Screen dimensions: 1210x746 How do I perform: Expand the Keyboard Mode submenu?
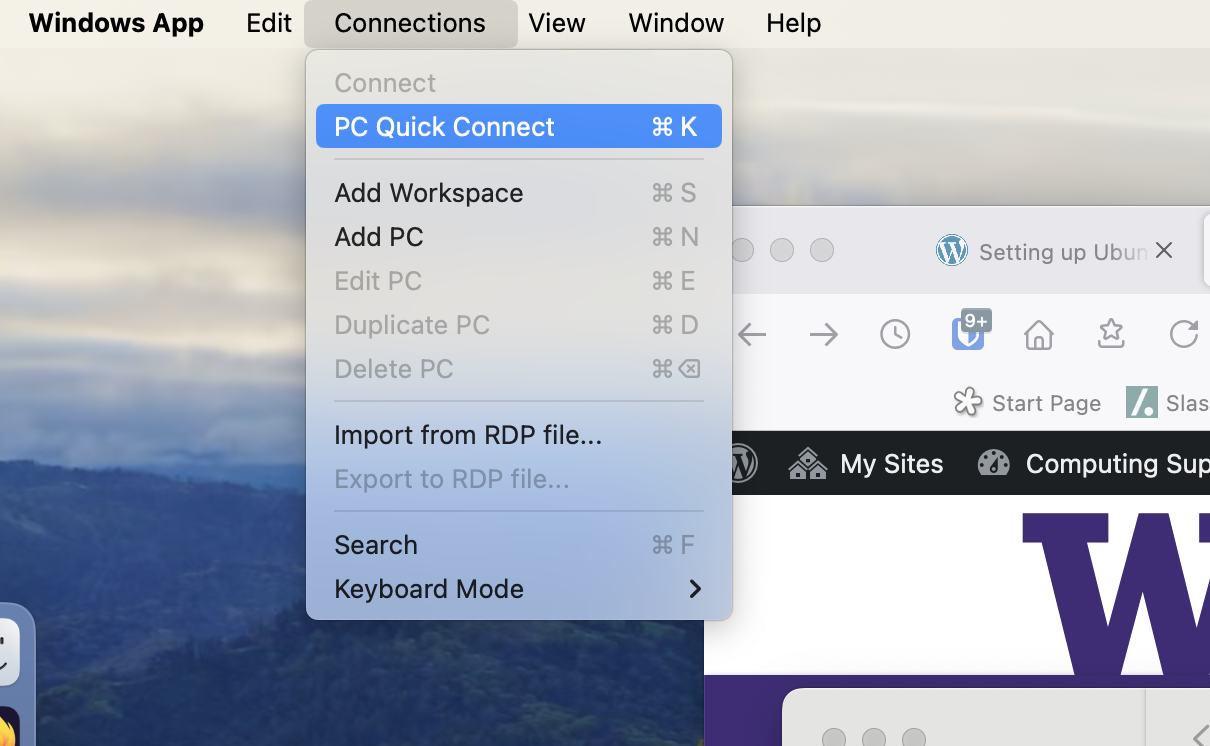point(518,589)
